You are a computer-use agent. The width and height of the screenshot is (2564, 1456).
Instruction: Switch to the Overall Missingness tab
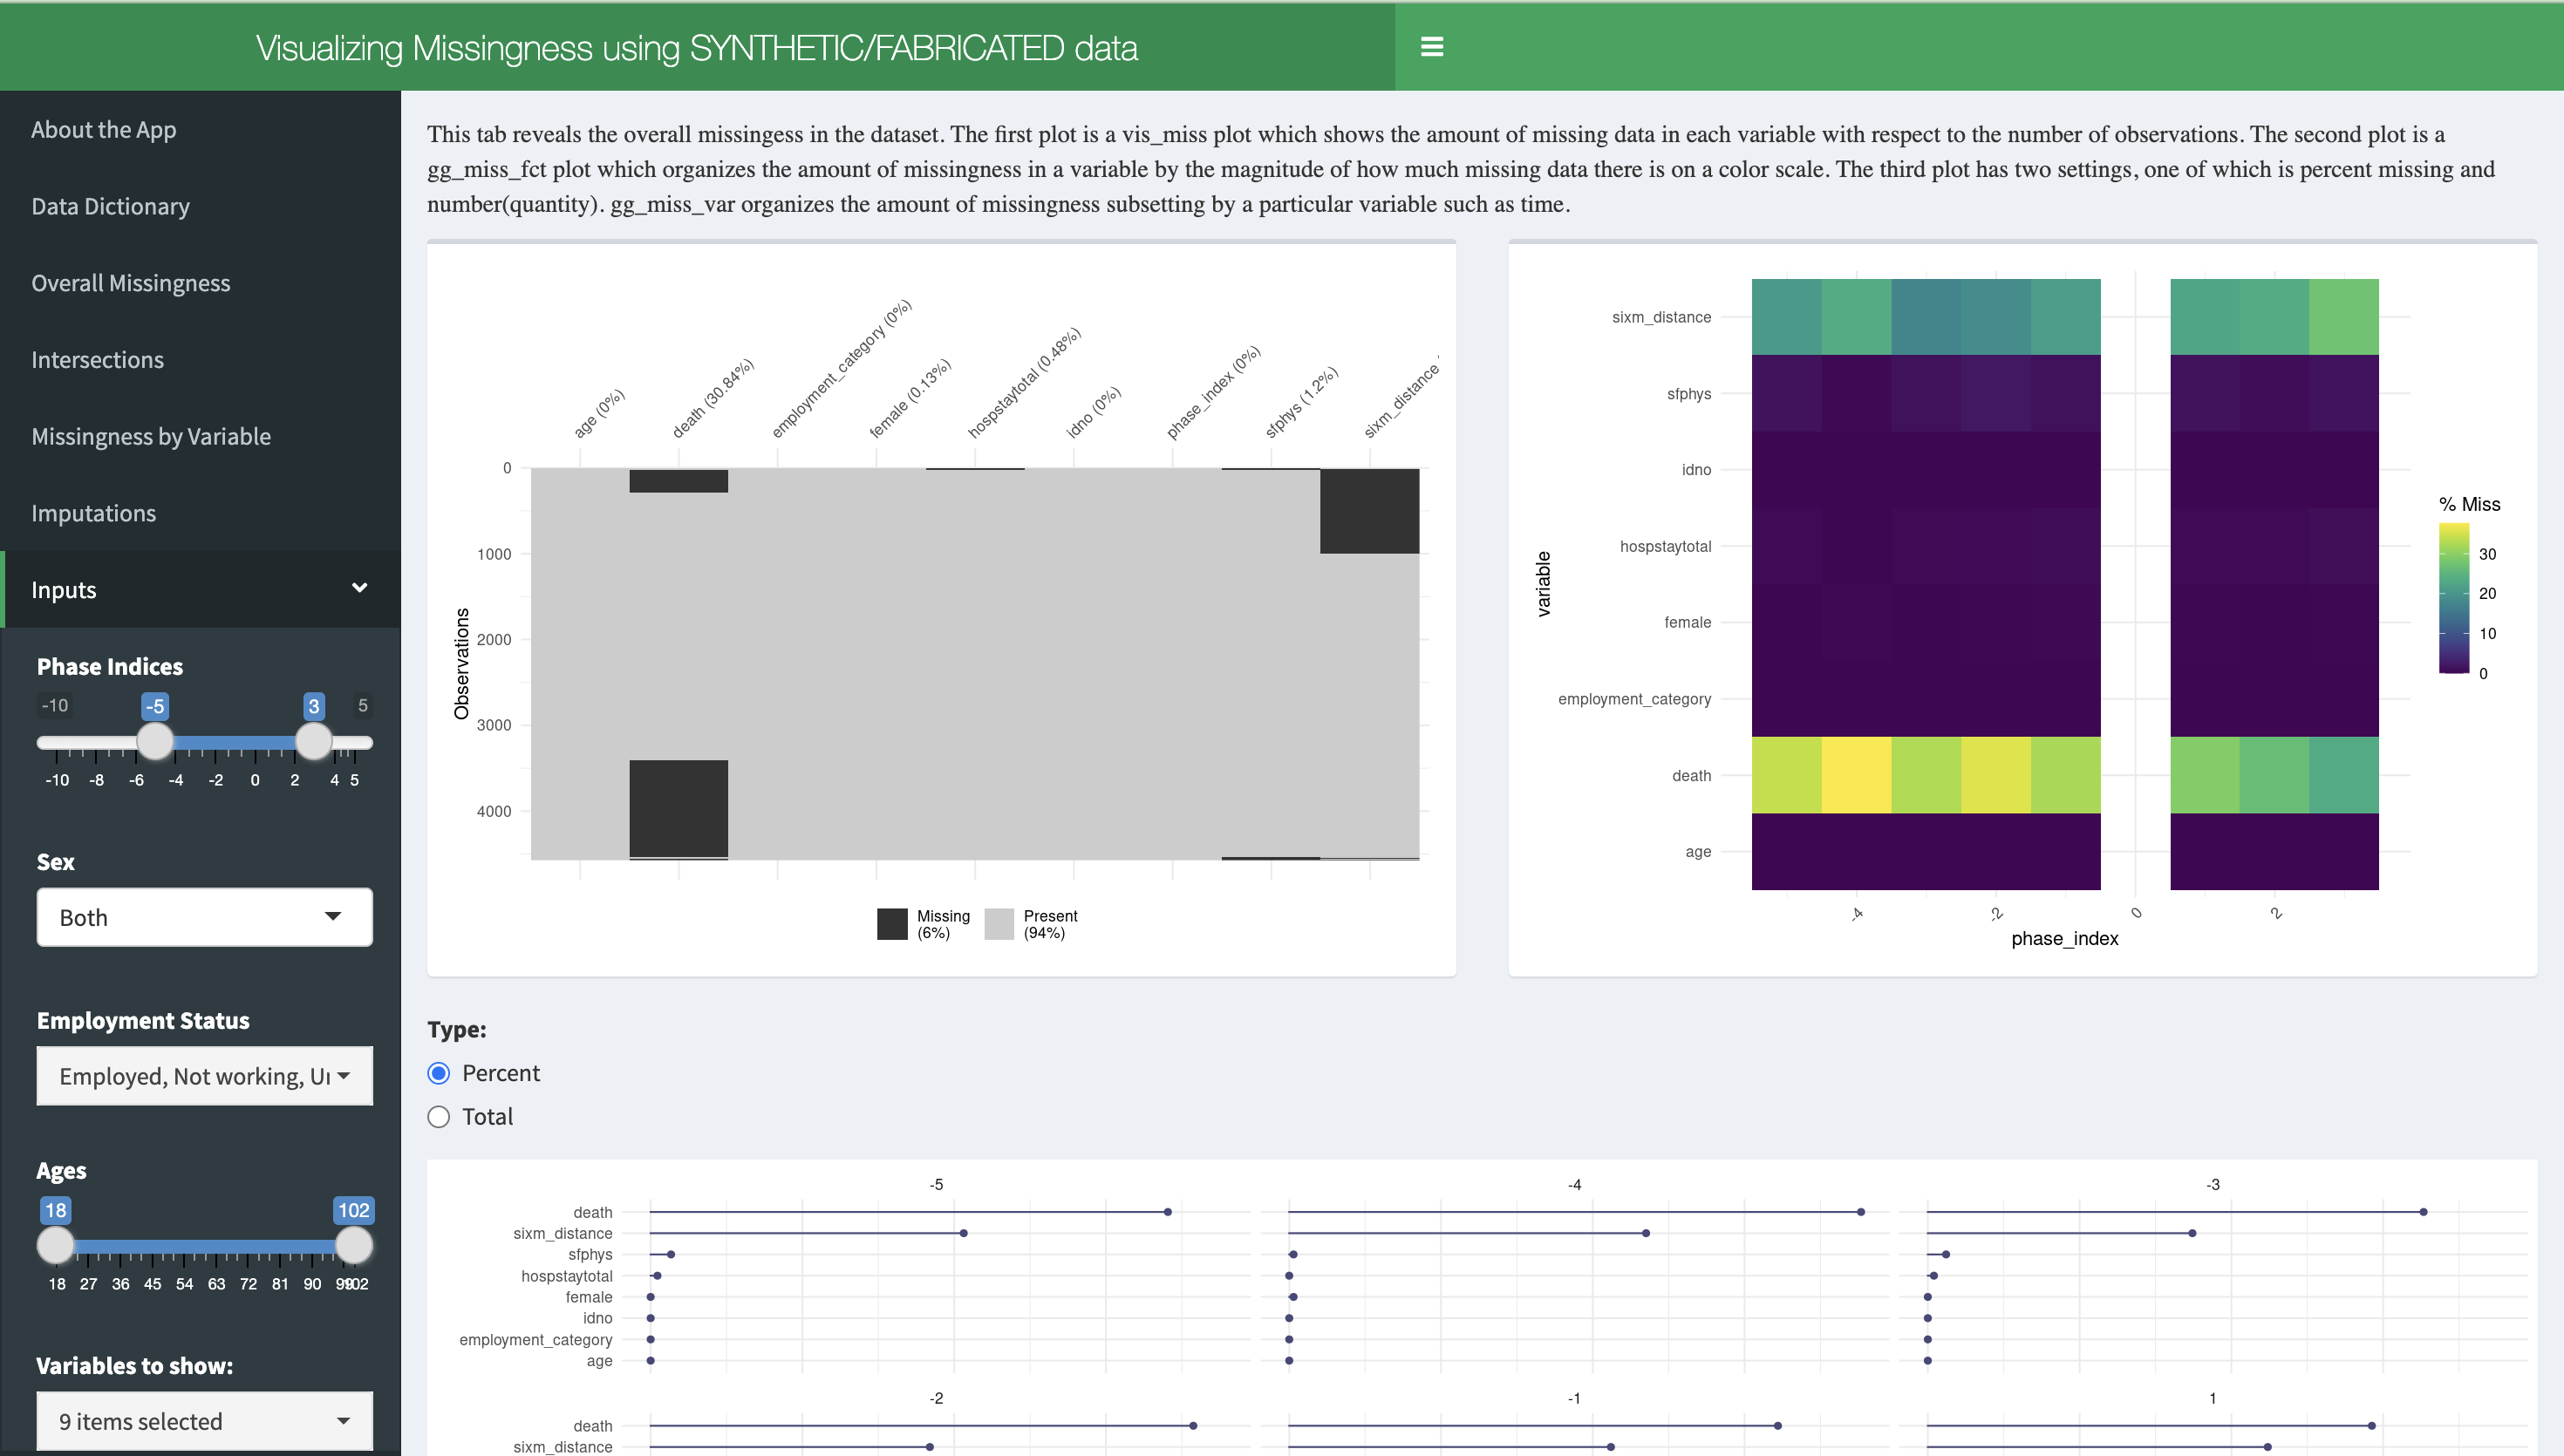pos(131,283)
